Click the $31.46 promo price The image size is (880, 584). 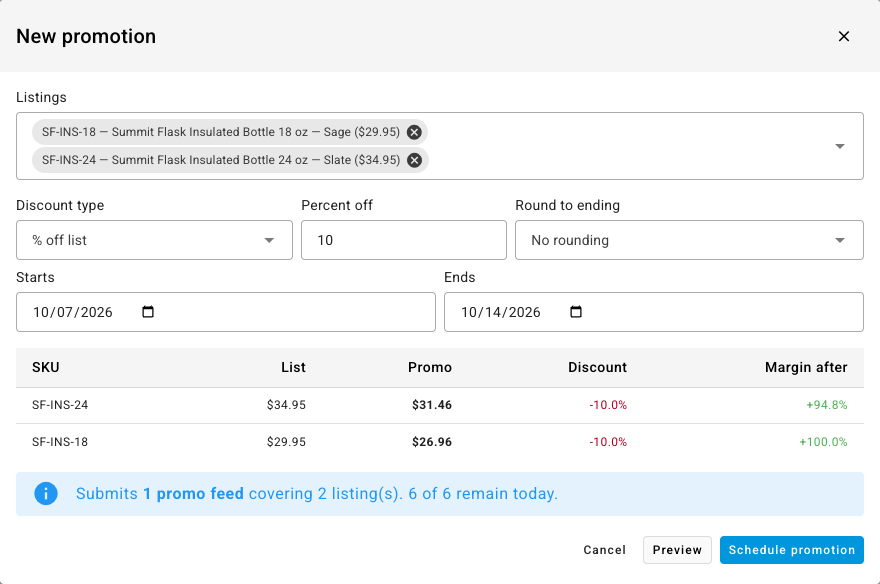[432, 405]
